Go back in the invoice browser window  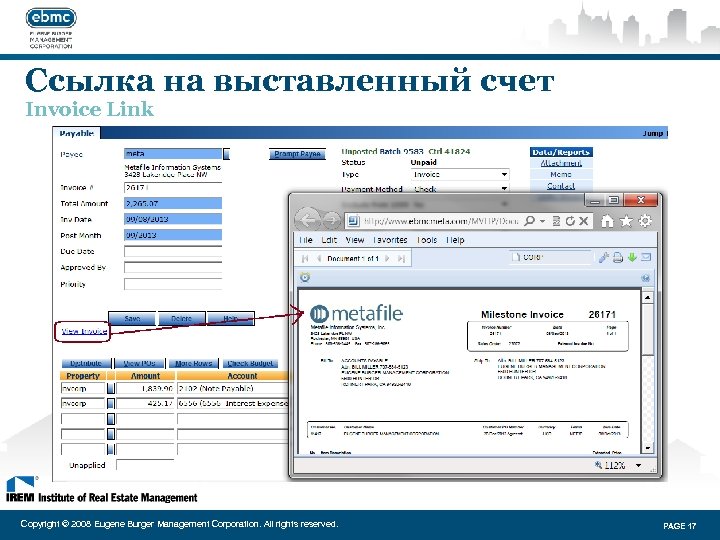307,220
